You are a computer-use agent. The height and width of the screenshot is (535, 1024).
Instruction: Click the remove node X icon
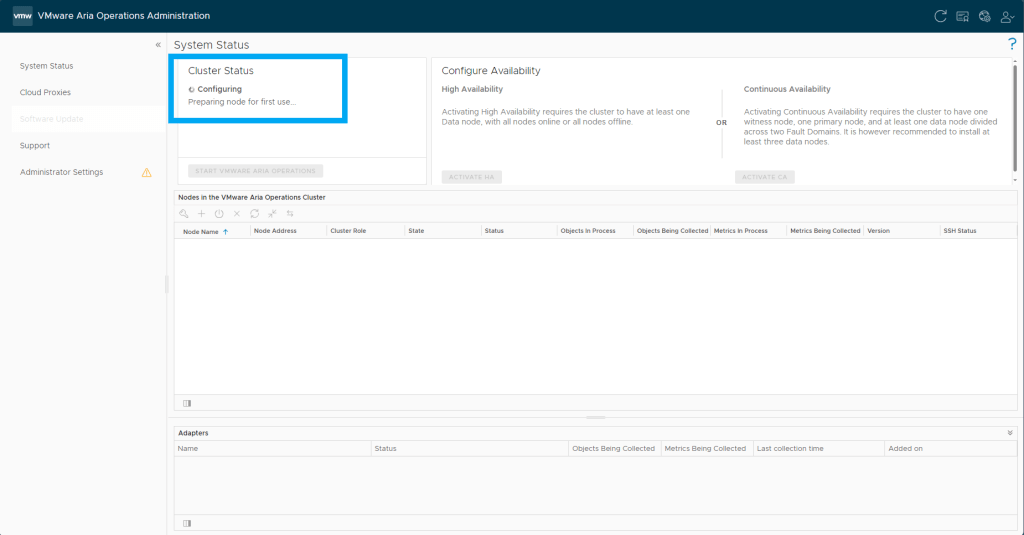(237, 214)
